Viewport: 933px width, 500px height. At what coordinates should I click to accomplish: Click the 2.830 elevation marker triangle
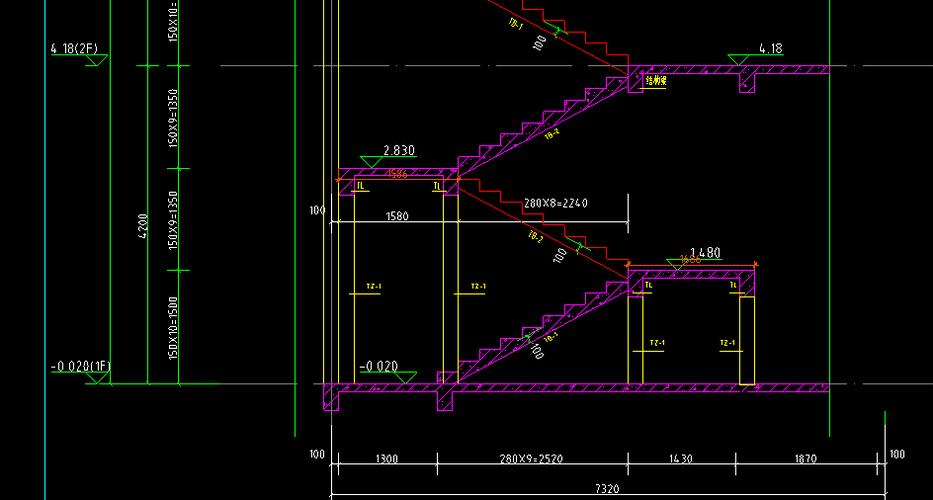coord(373,162)
